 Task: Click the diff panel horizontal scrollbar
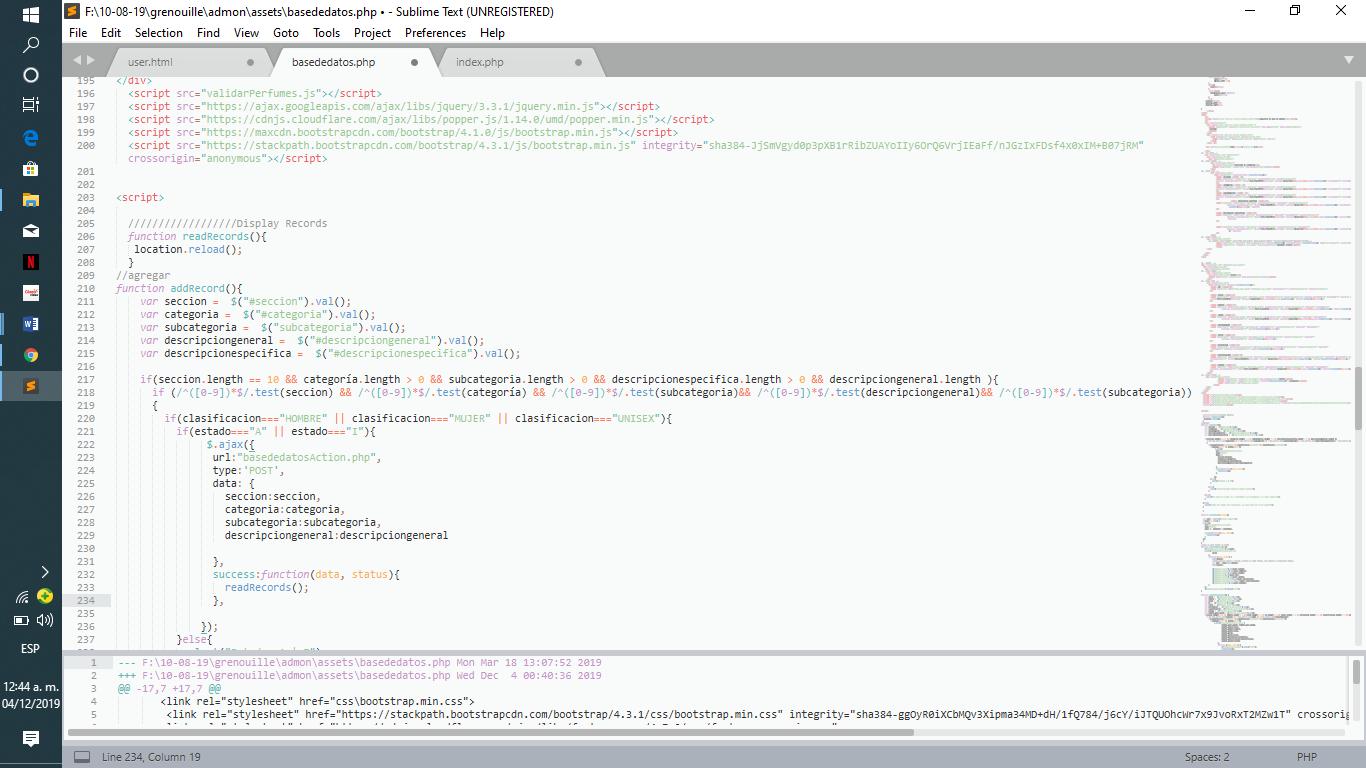click(x=489, y=732)
